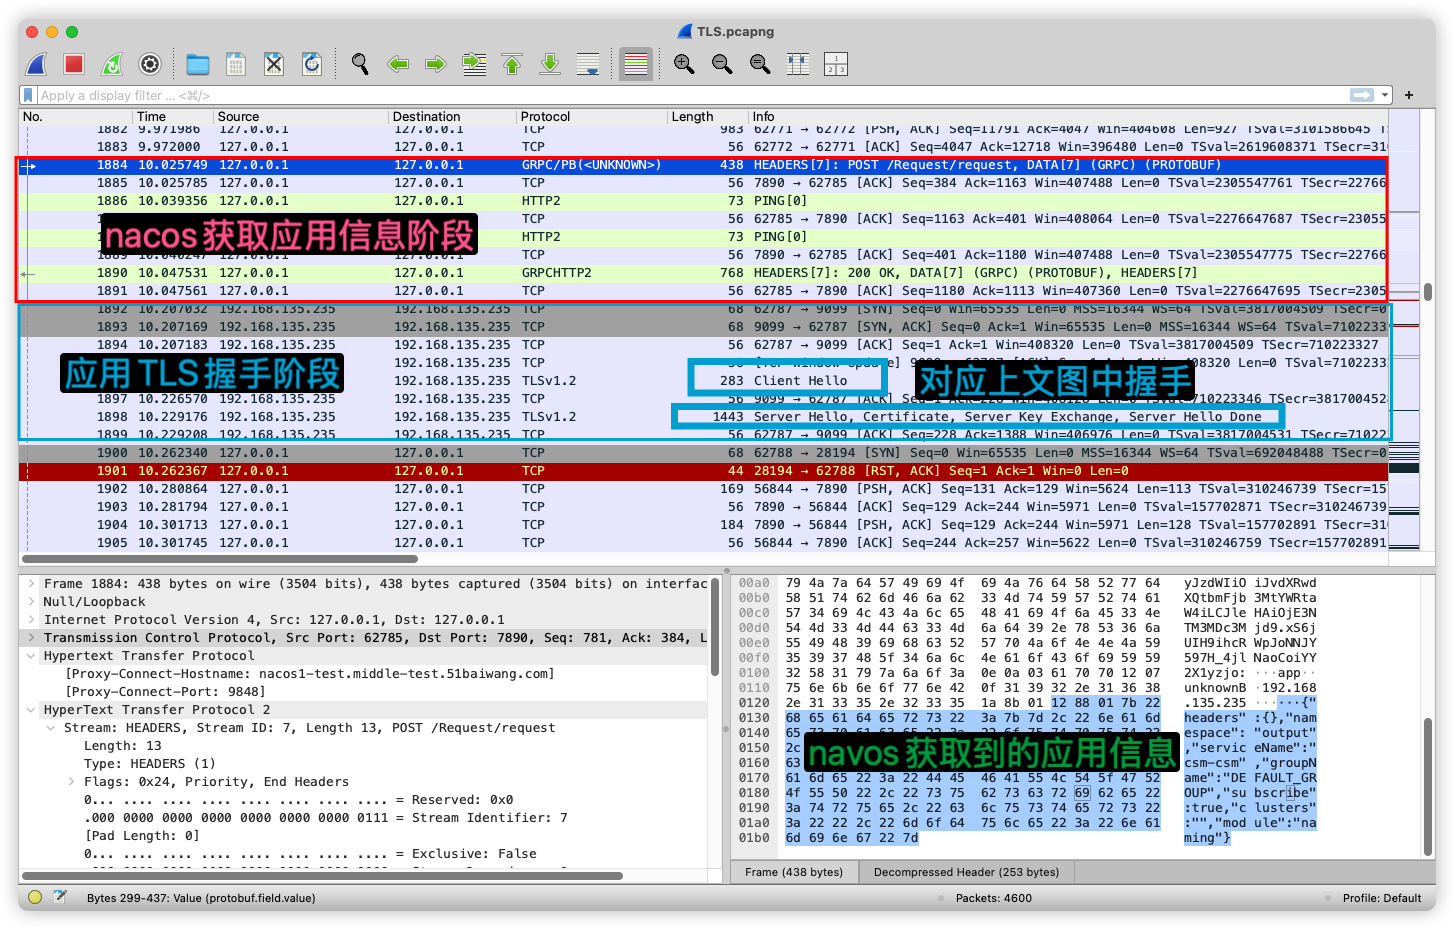The image size is (1454, 929).
Task: Toggle packet list colorization
Action: click(636, 65)
